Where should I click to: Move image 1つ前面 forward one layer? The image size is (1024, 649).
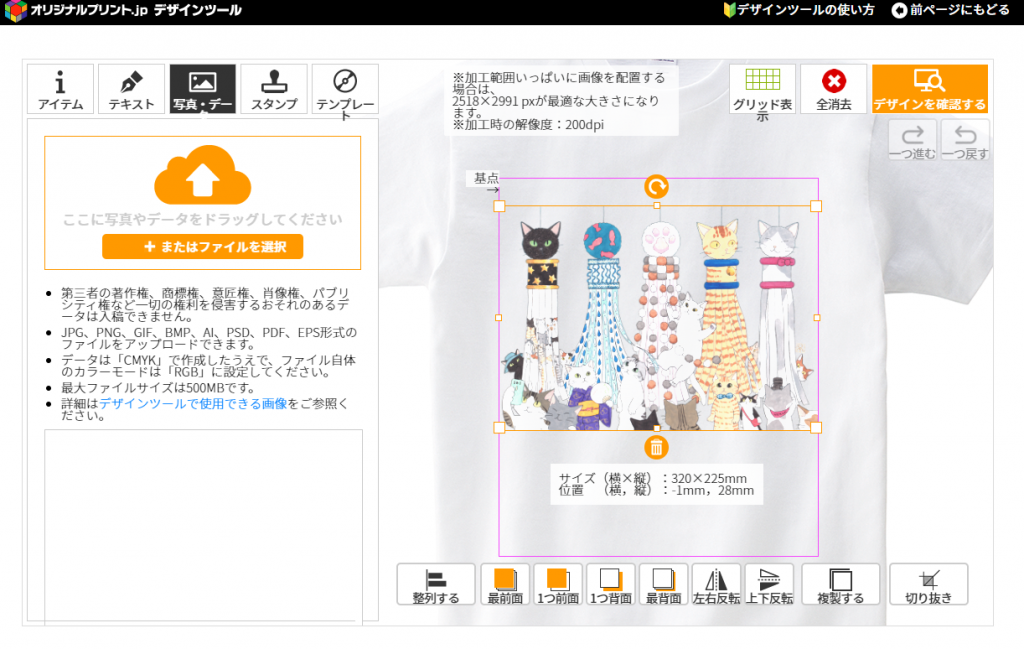(x=558, y=584)
